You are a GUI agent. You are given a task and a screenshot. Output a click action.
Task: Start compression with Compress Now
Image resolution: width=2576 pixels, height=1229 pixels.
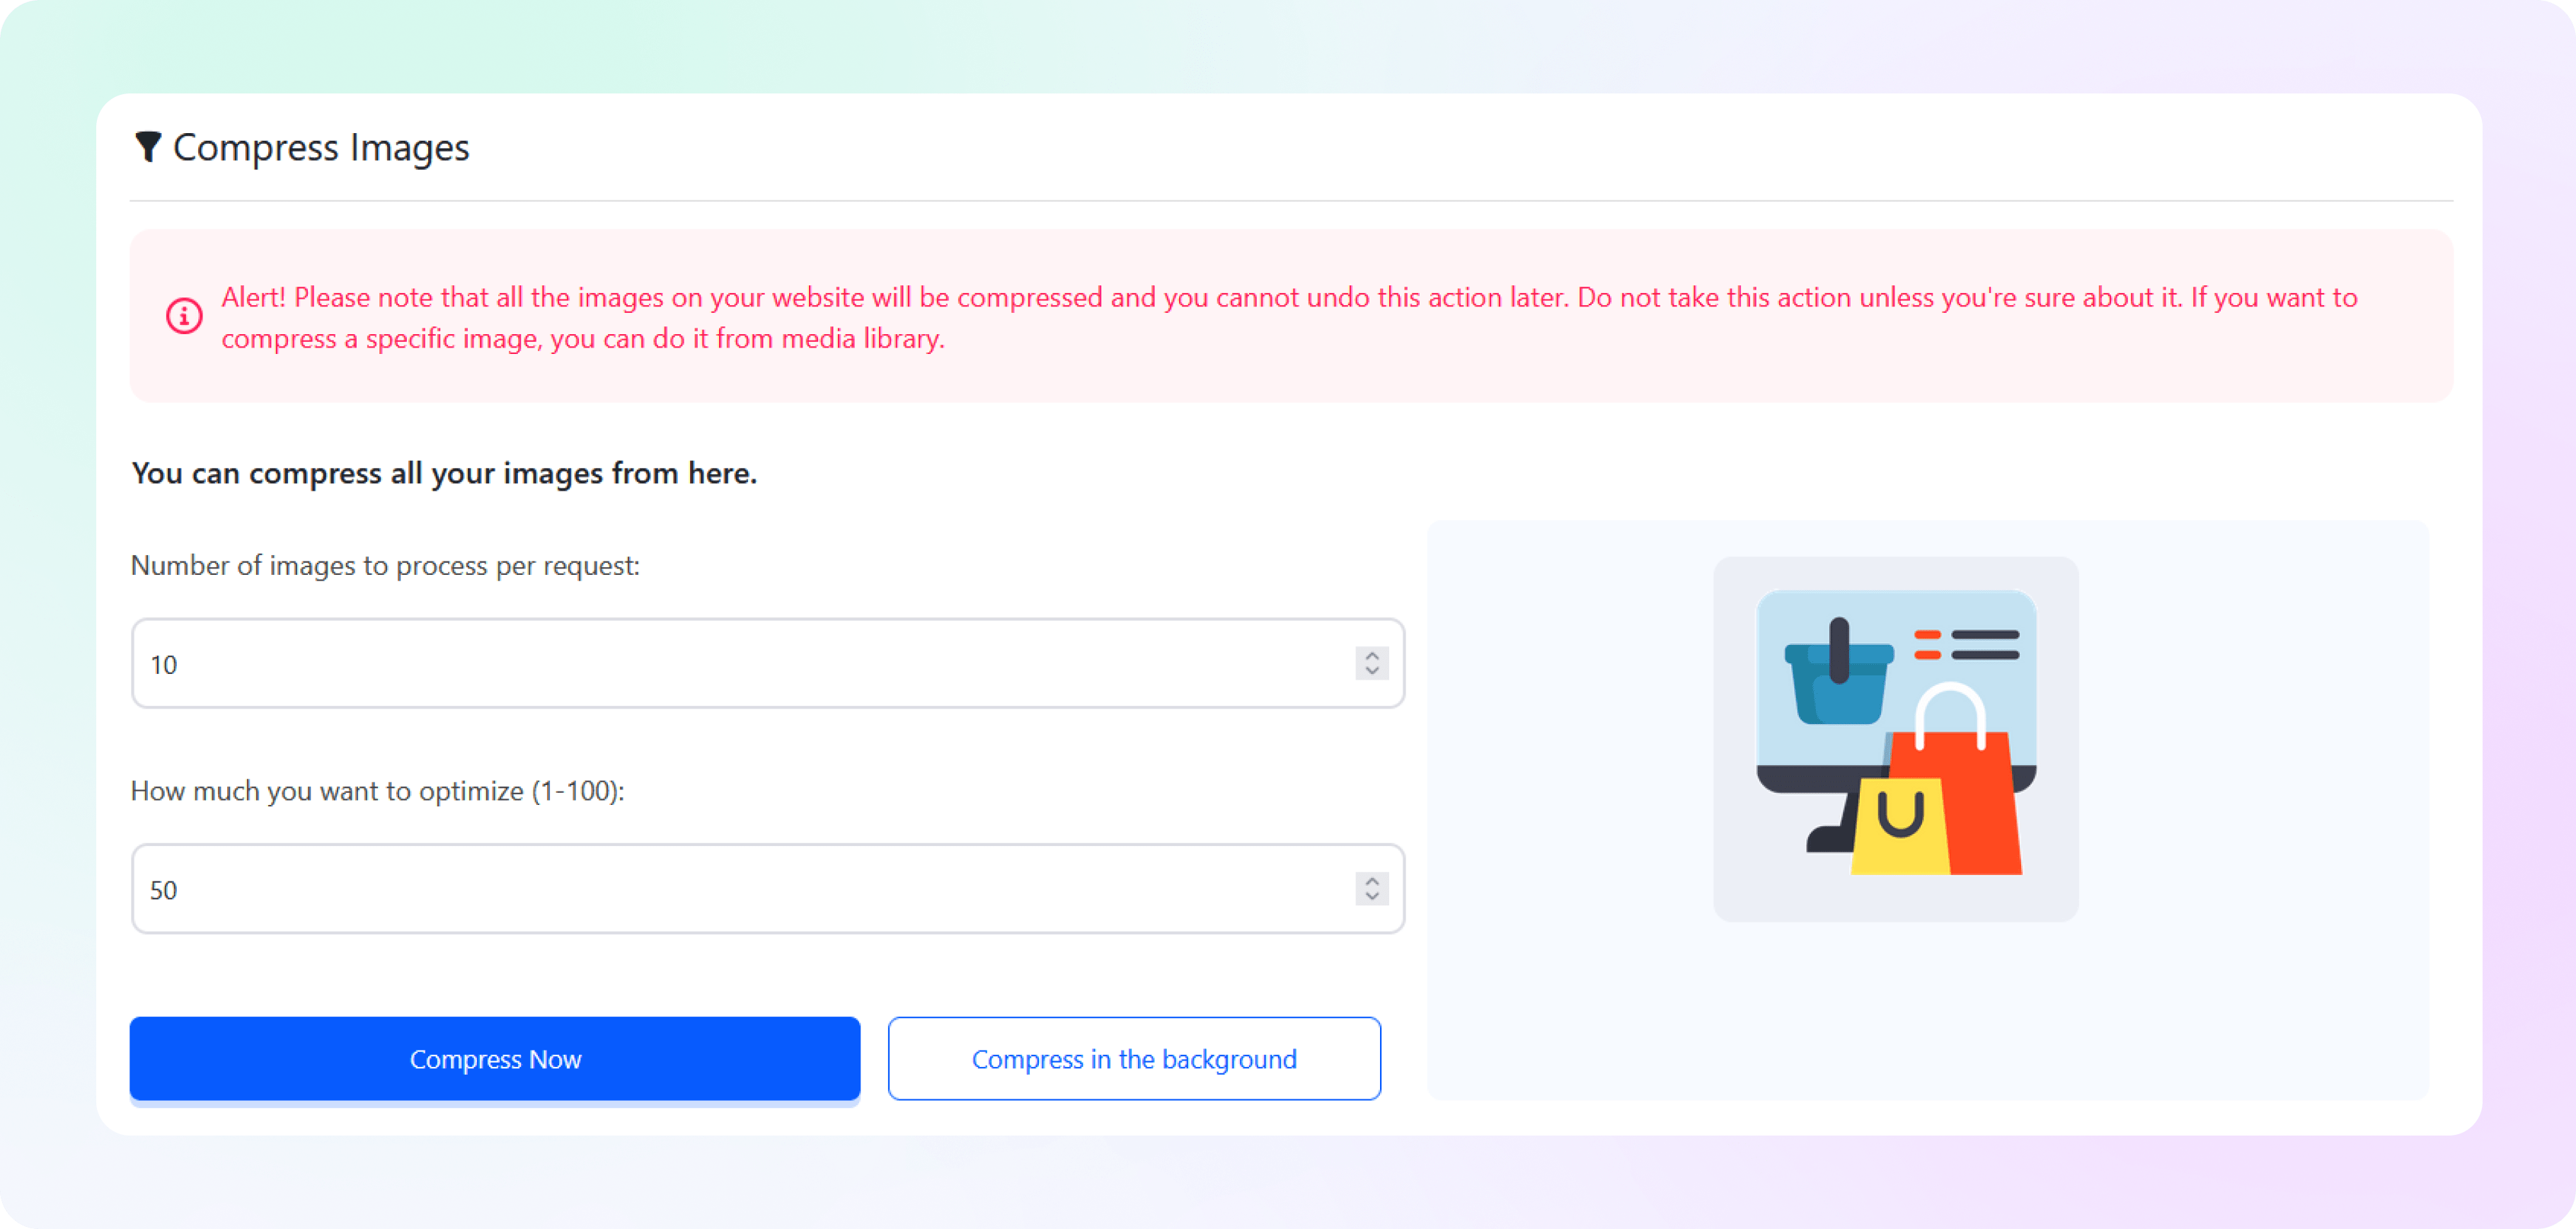pyautogui.click(x=495, y=1059)
